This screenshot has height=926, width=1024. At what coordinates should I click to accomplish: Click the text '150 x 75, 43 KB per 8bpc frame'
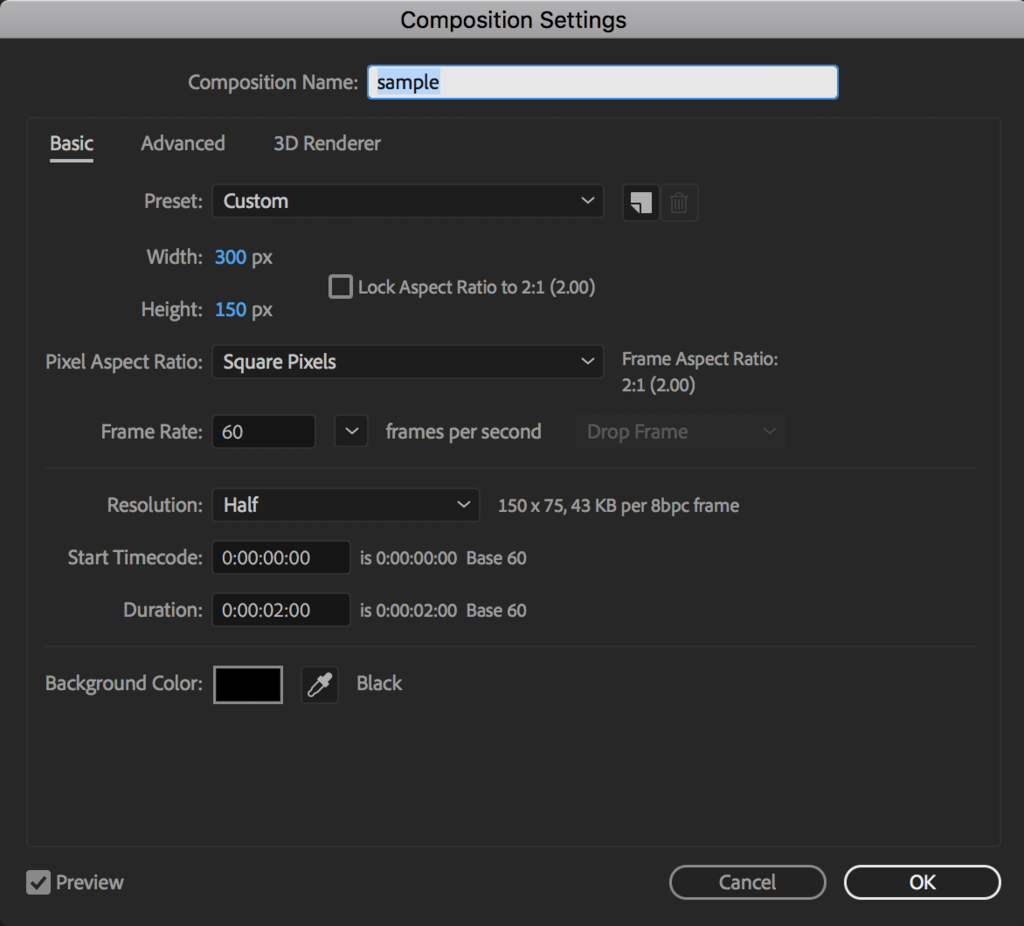(x=618, y=506)
